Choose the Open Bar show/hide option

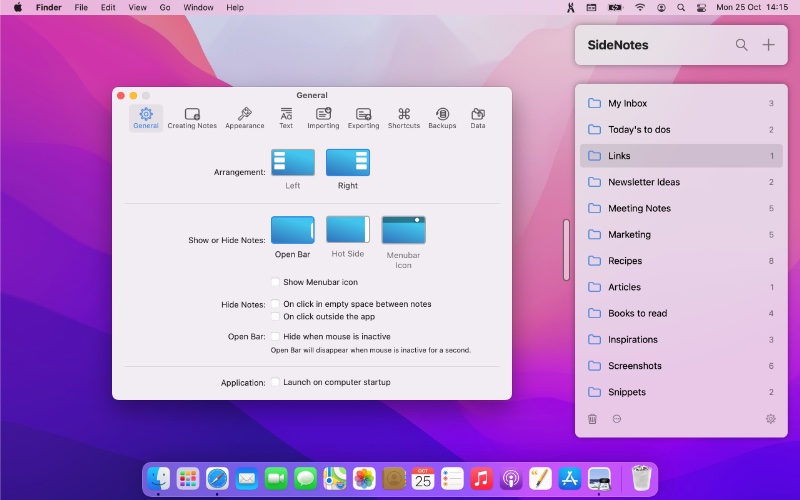coord(293,230)
